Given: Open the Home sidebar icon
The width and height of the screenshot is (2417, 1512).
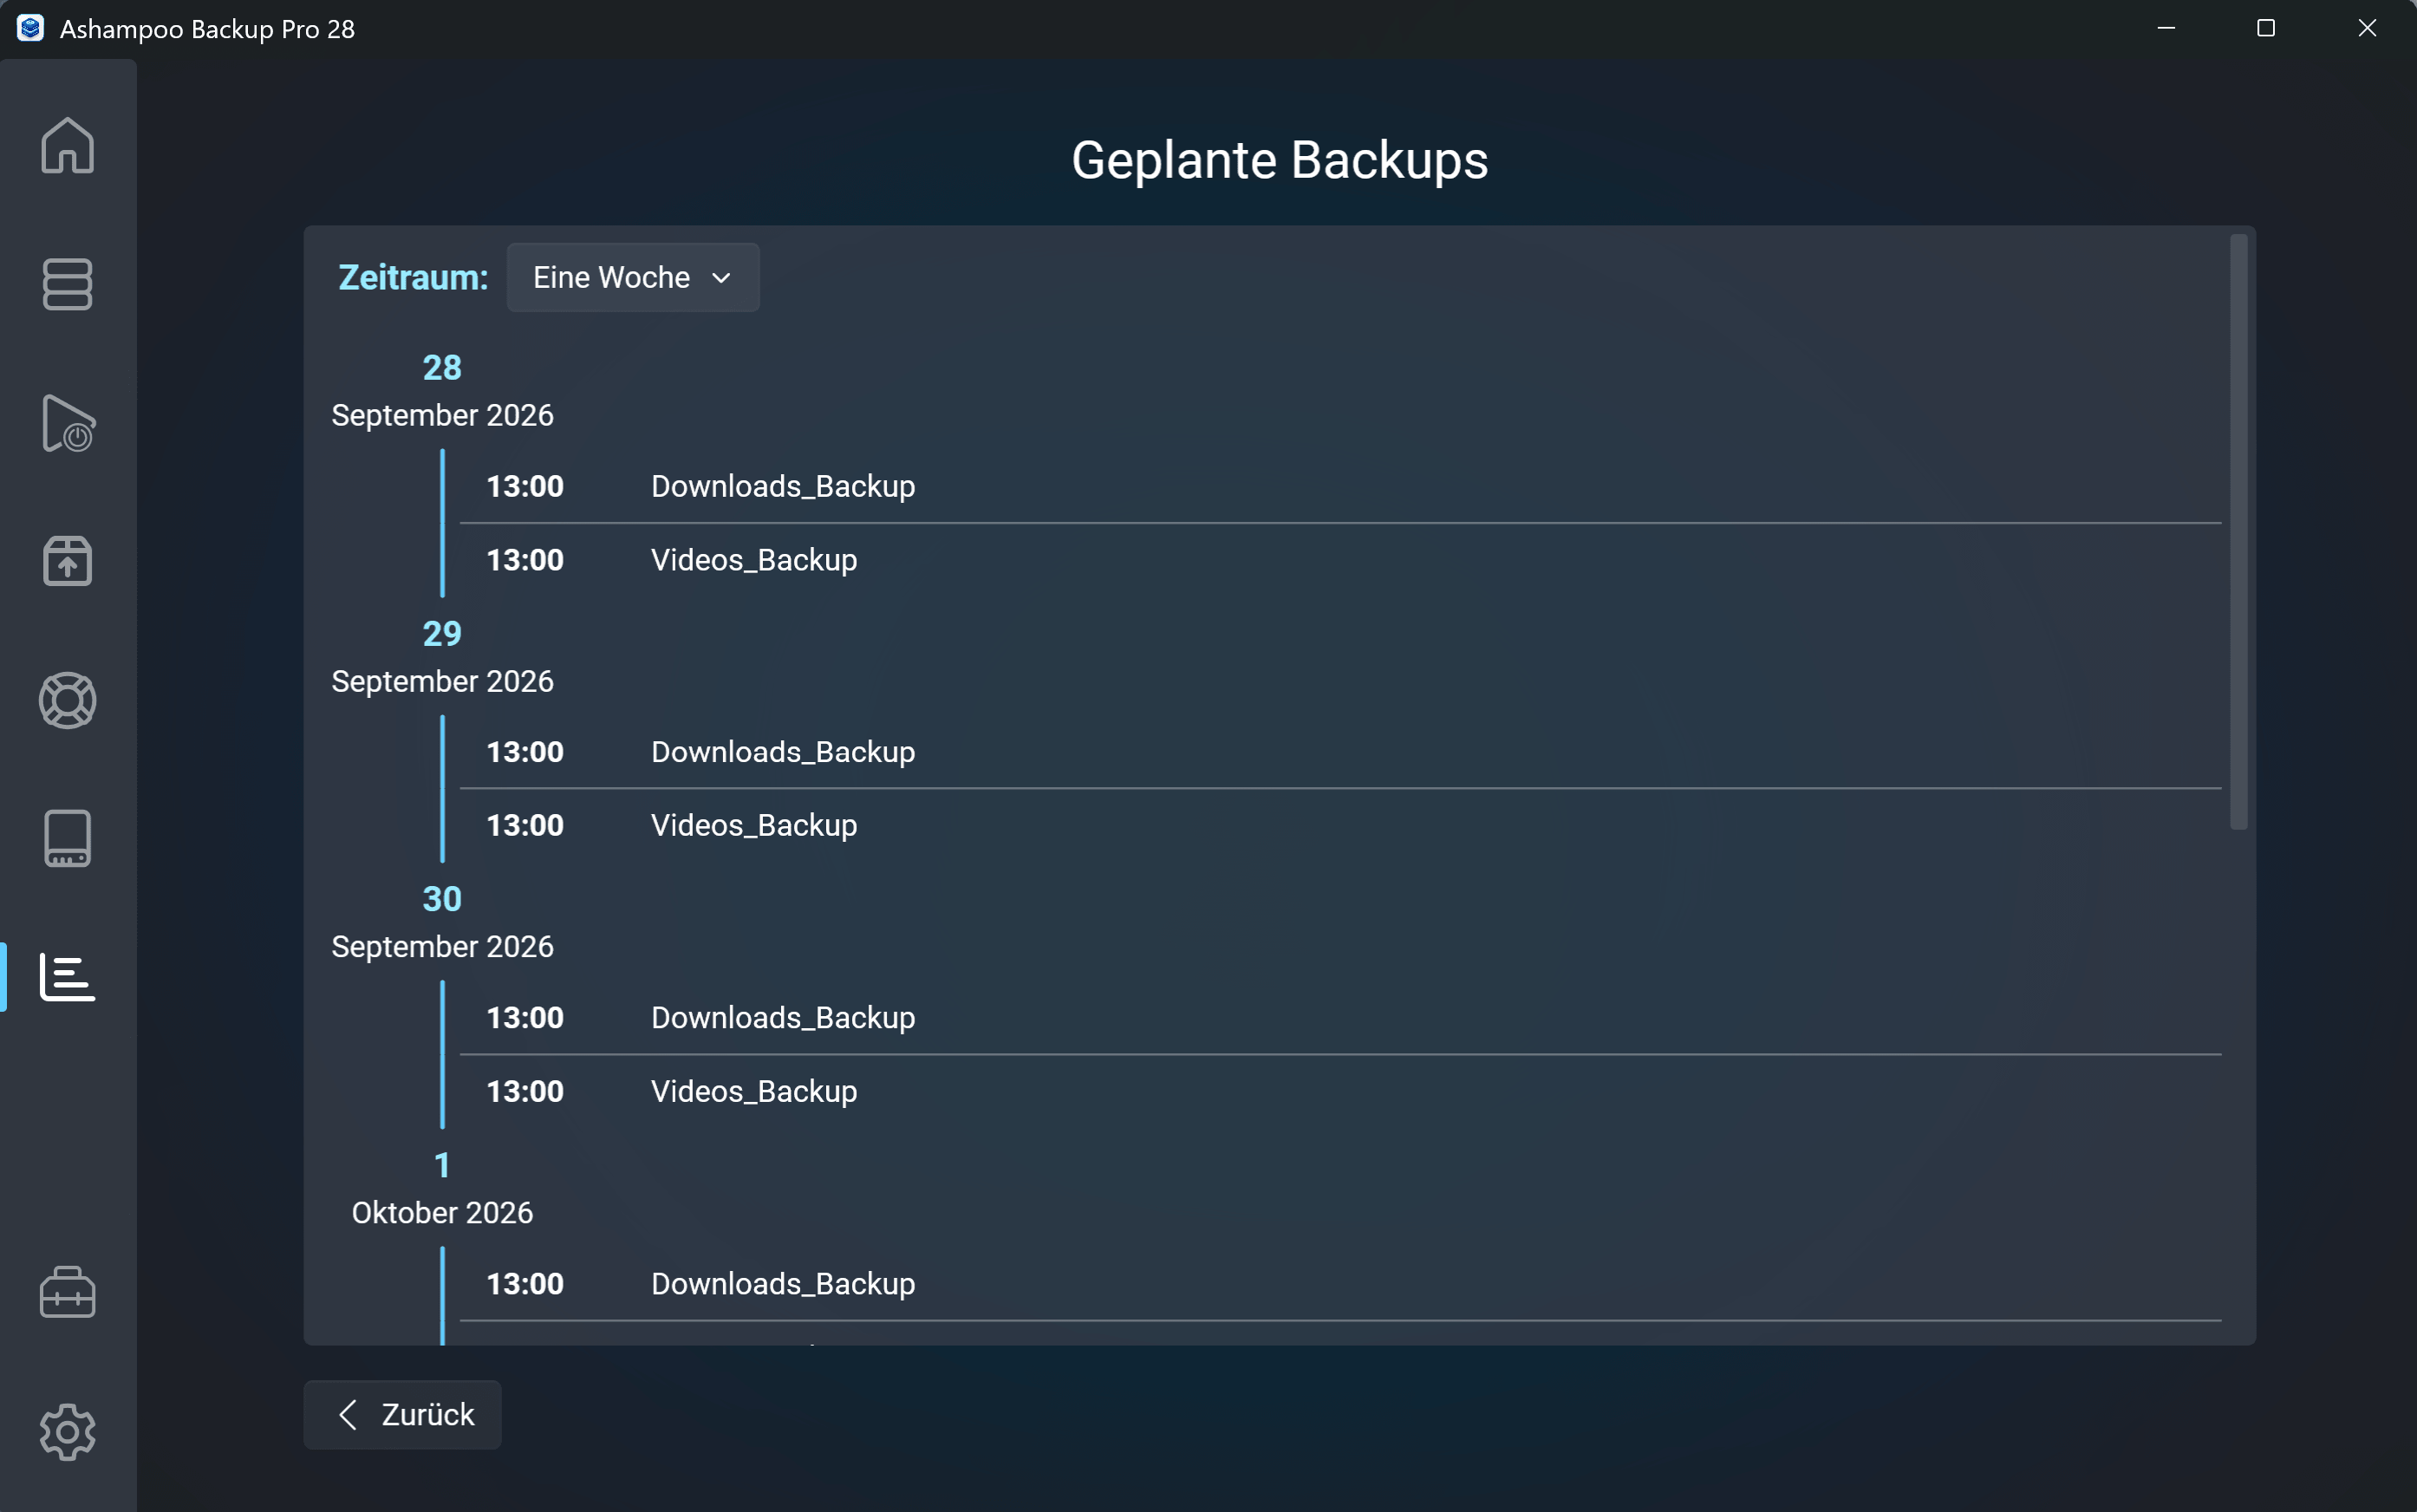Looking at the screenshot, I should point(67,146).
